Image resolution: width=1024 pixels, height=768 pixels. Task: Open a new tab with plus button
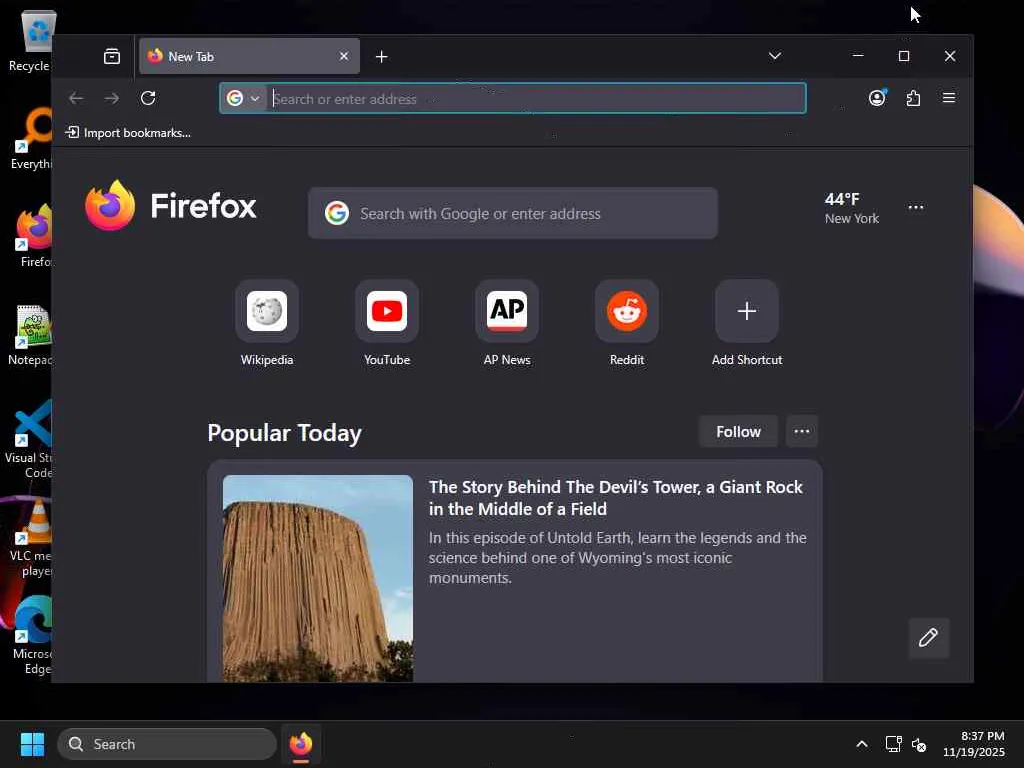[x=381, y=57]
